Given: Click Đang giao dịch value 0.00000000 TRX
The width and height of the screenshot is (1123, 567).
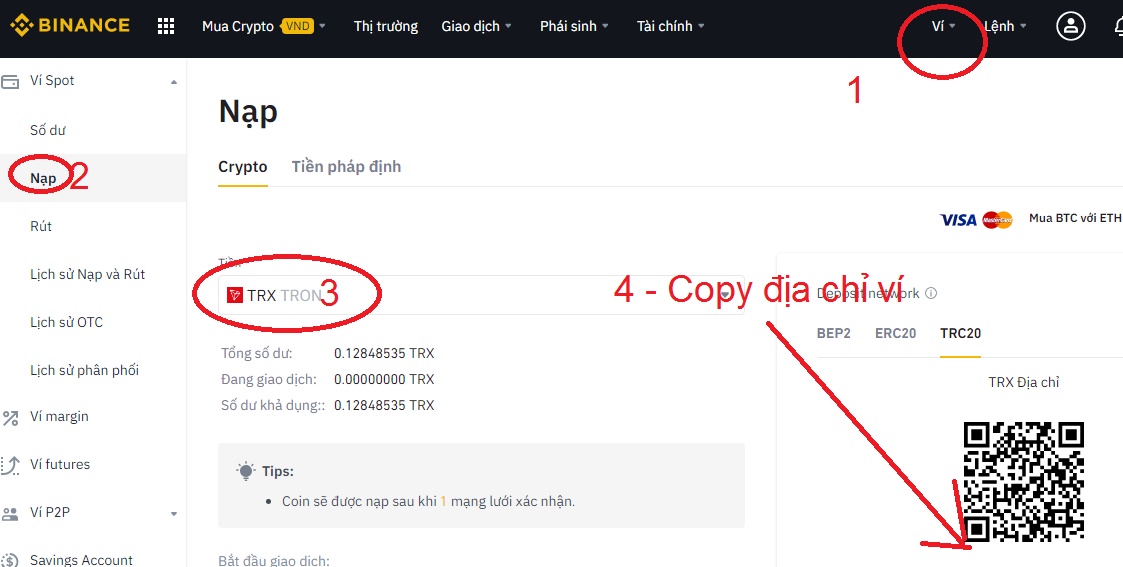Looking at the screenshot, I should click(x=384, y=379).
